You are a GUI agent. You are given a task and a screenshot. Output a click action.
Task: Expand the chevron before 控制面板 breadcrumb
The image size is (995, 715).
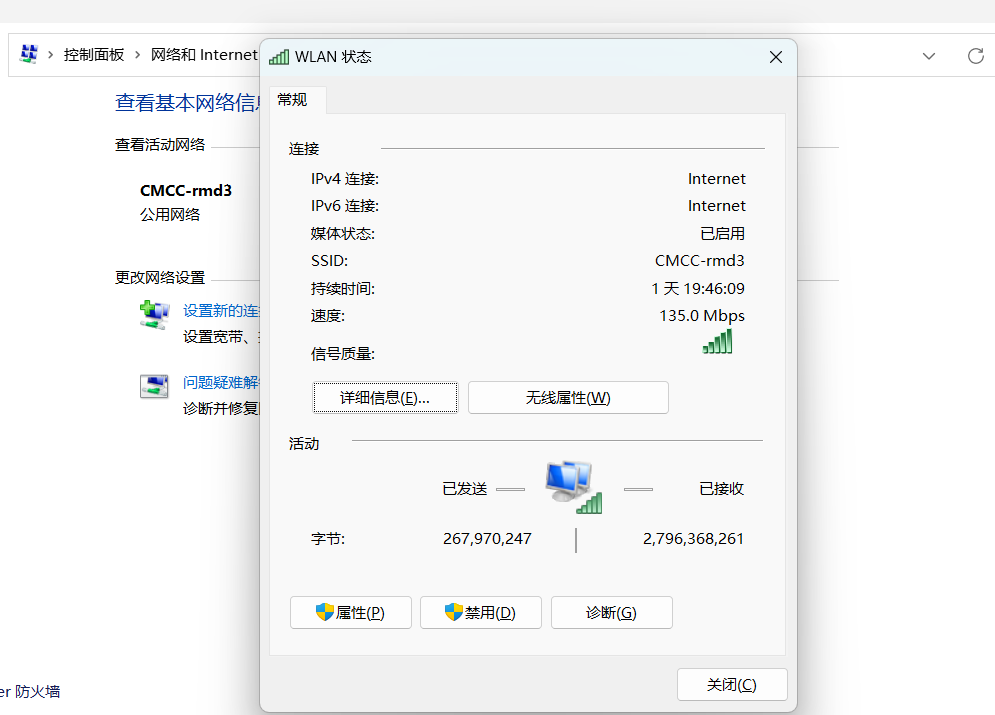[50, 55]
